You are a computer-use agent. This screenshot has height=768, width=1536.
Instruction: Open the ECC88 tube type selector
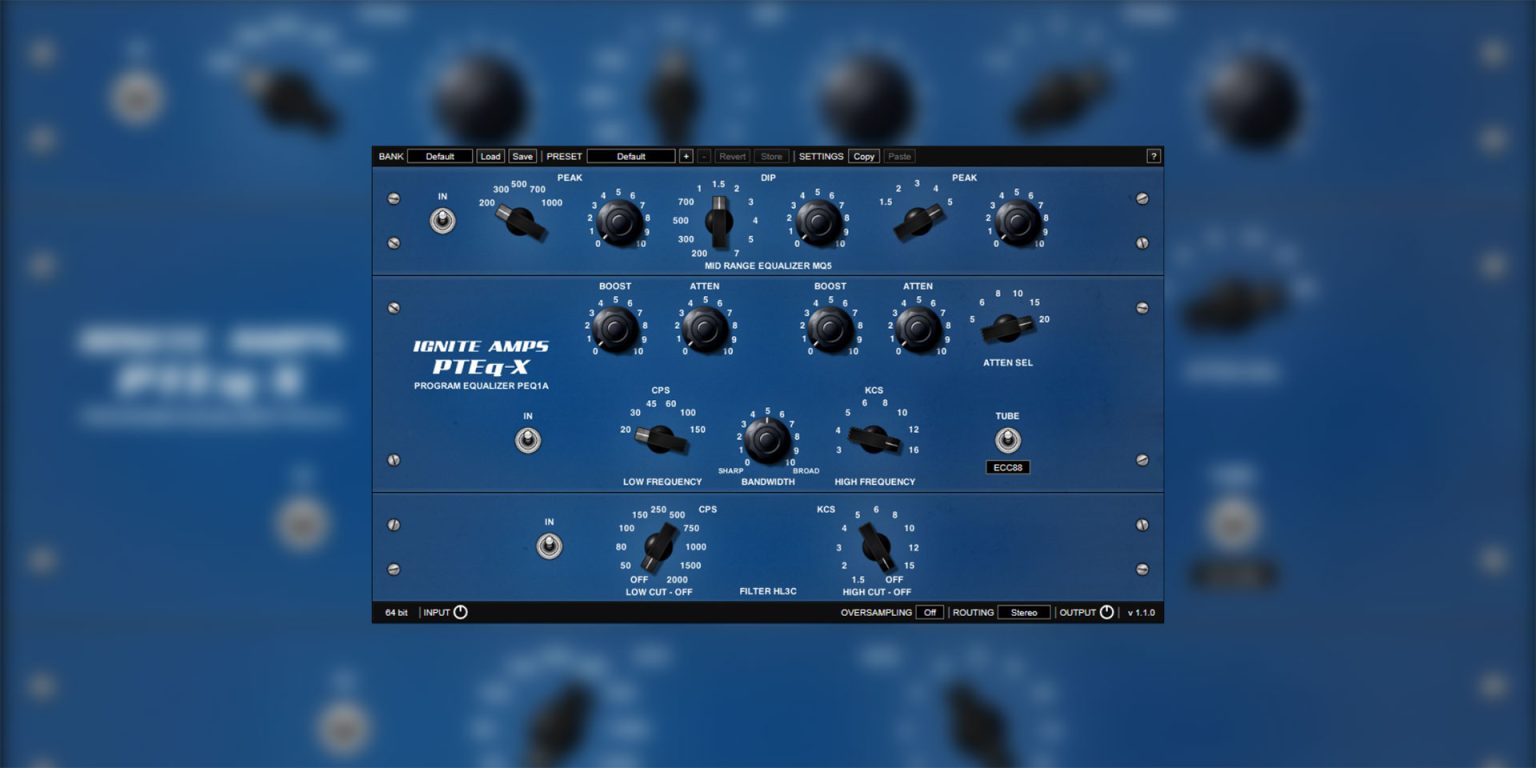click(x=1007, y=466)
